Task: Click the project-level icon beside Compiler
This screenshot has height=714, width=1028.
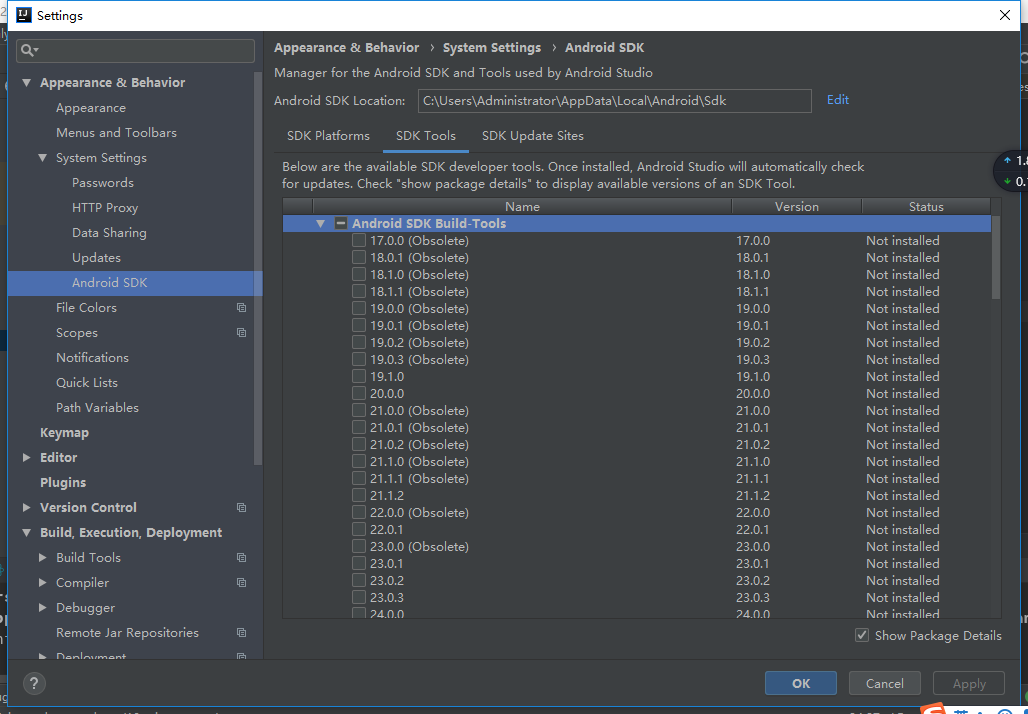Action: click(x=241, y=582)
